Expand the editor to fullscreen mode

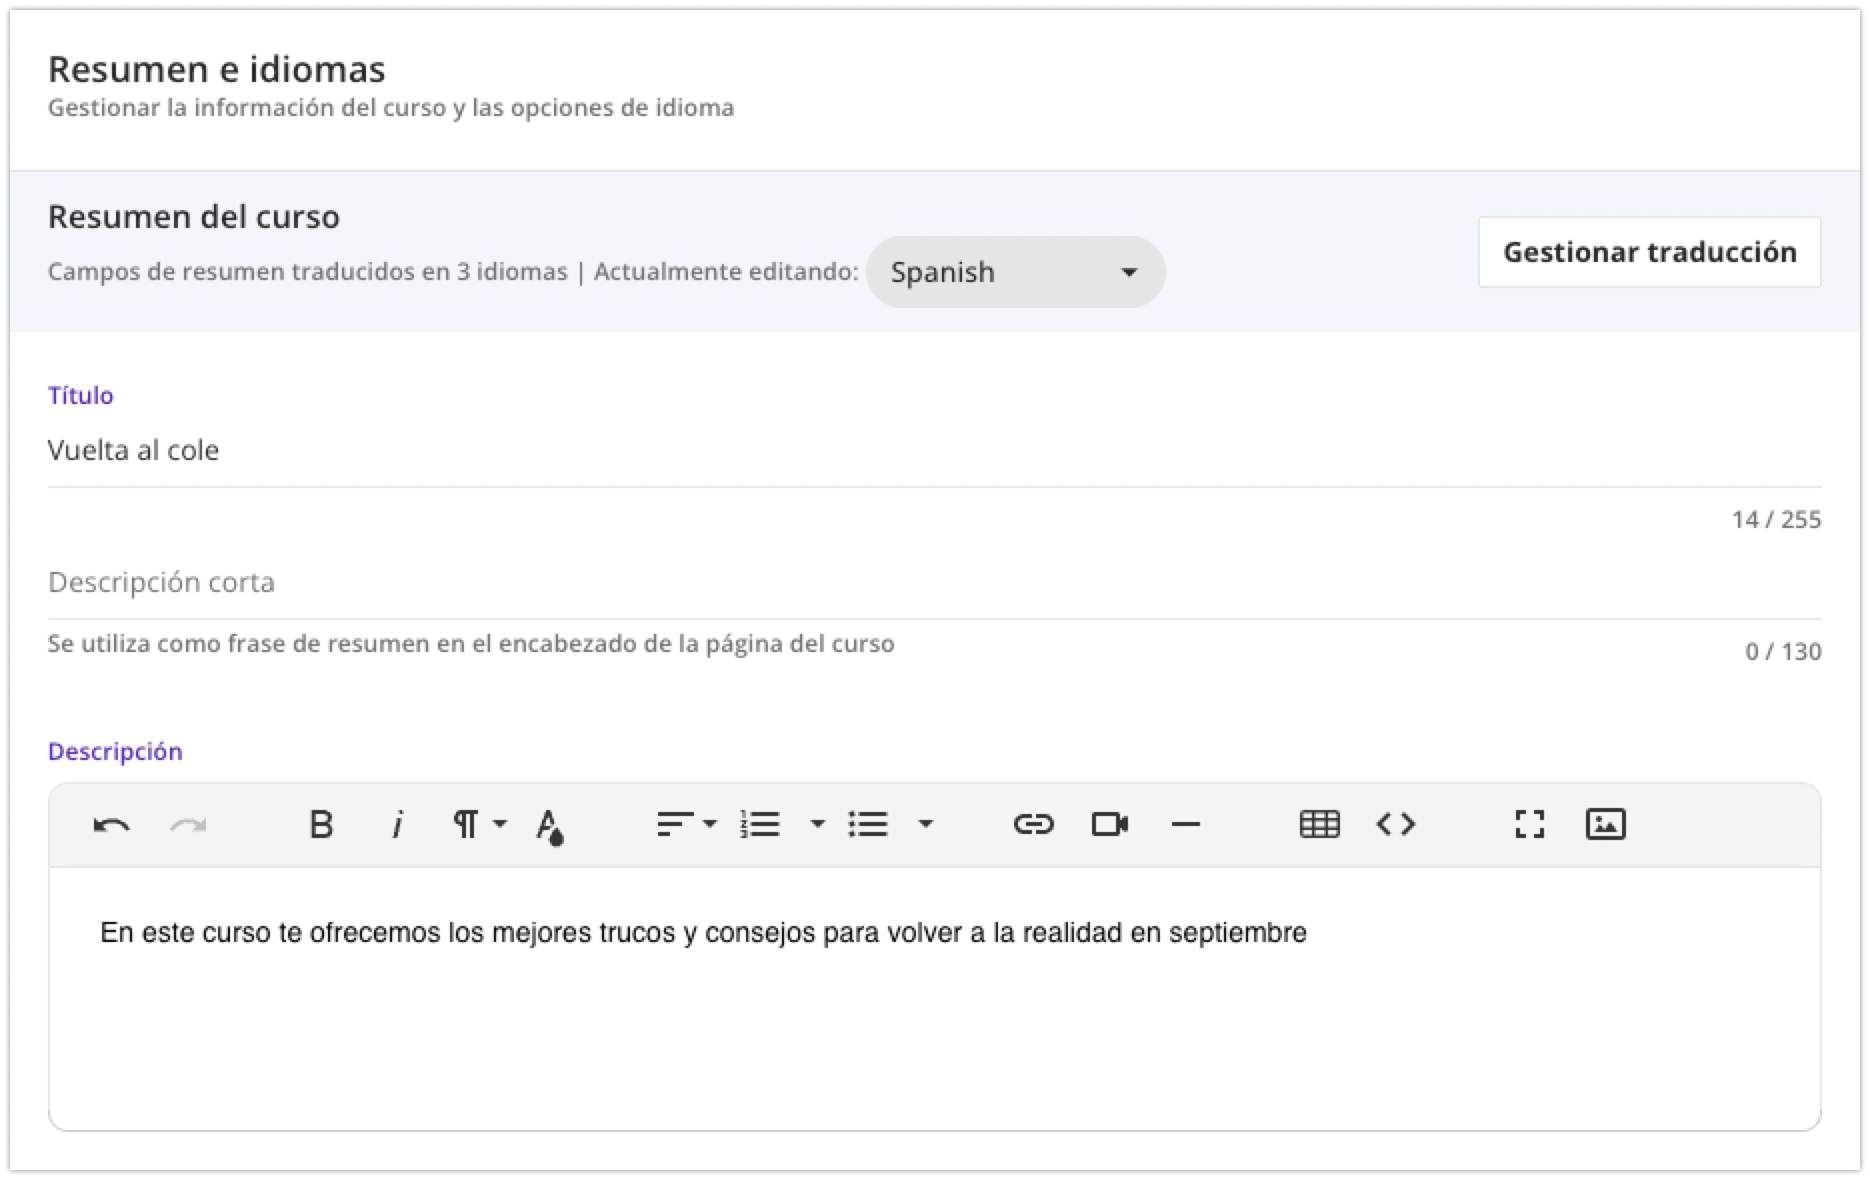[1529, 825]
